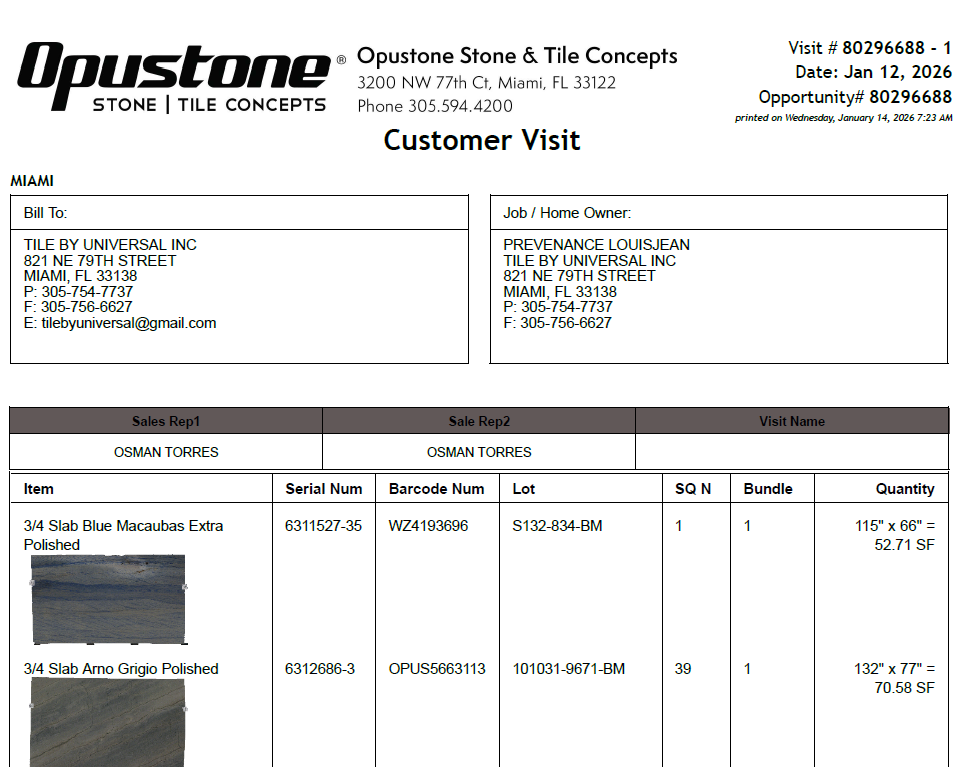The height and width of the screenshot is (767, 959).
Task: Click fax F: 305-756-6627 in Bill To
Action: point(78,307)
